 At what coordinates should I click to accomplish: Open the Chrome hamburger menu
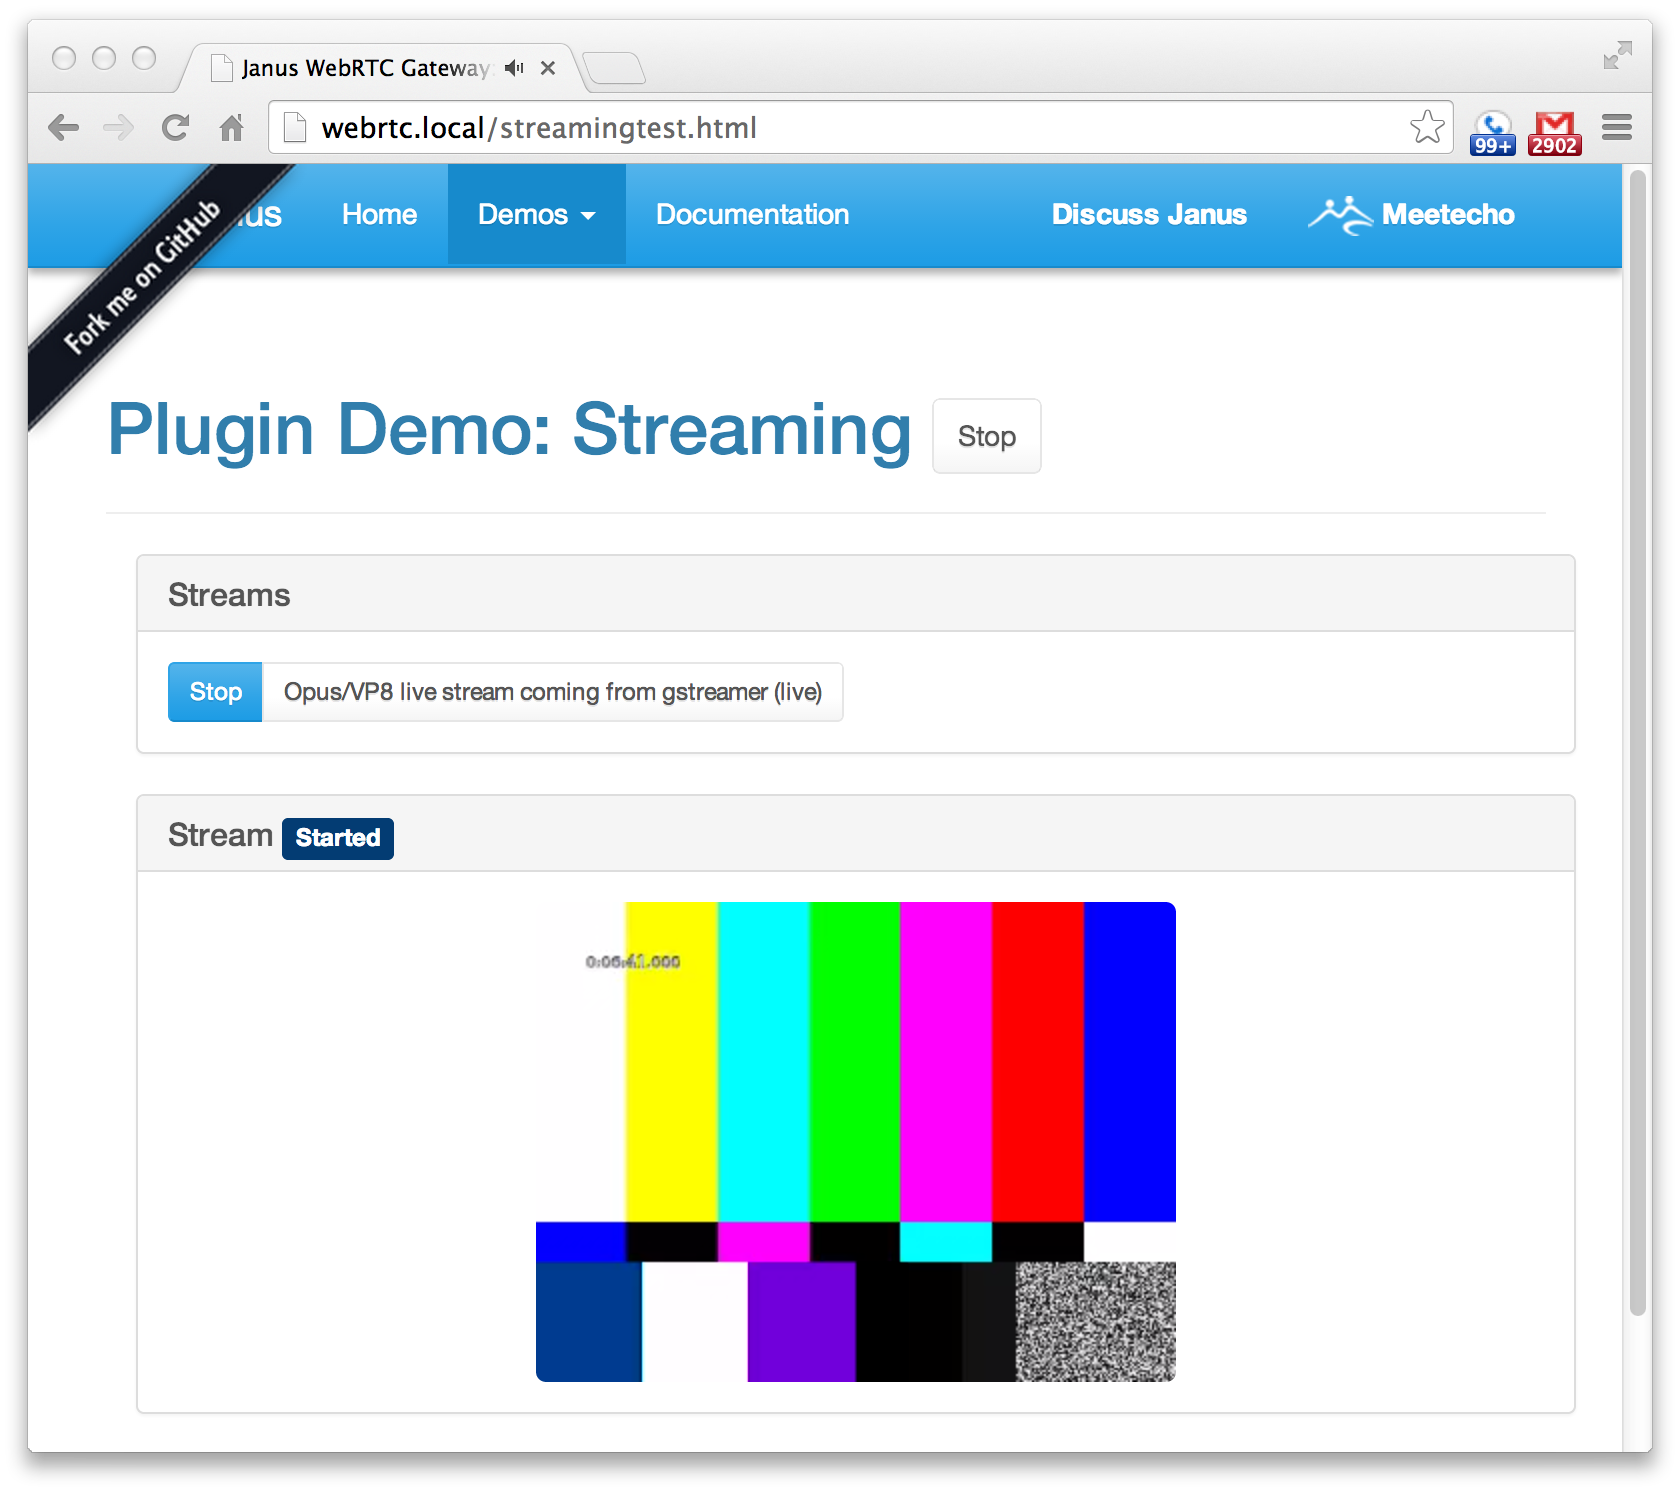(1616, 127)
